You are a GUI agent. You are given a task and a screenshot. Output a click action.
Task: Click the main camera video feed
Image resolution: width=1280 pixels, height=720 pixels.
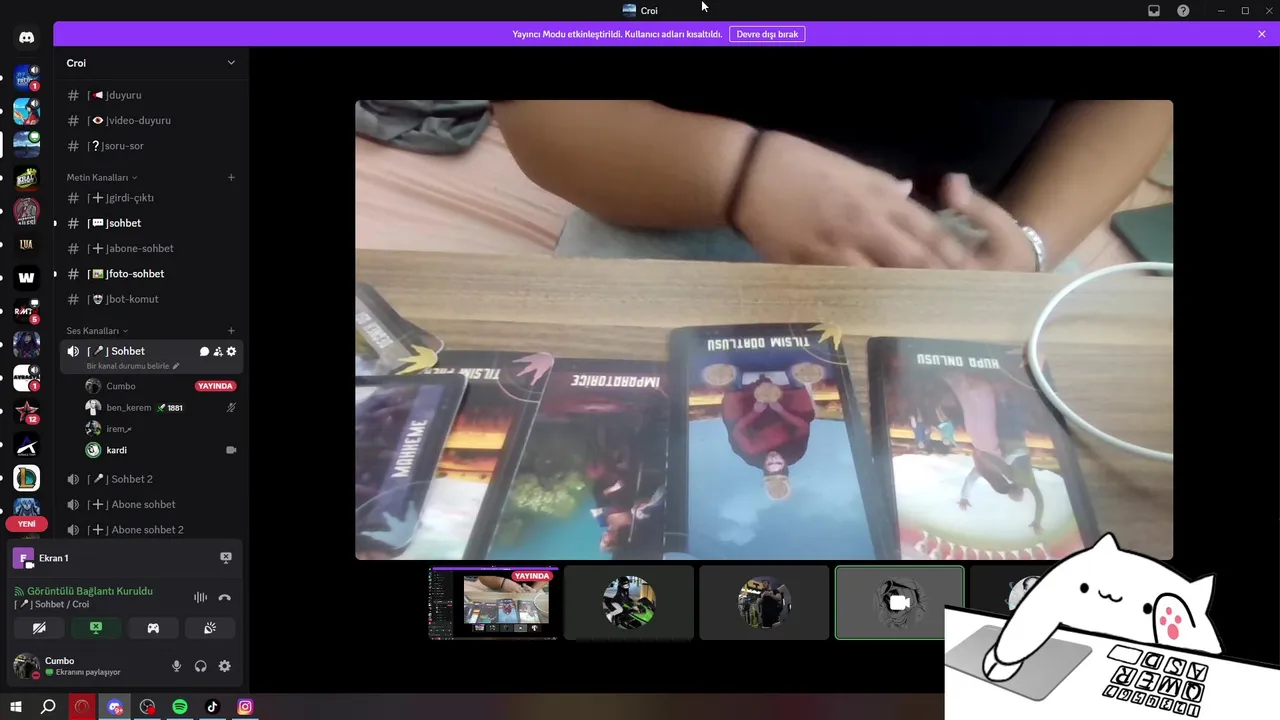[x=764, y=330]
